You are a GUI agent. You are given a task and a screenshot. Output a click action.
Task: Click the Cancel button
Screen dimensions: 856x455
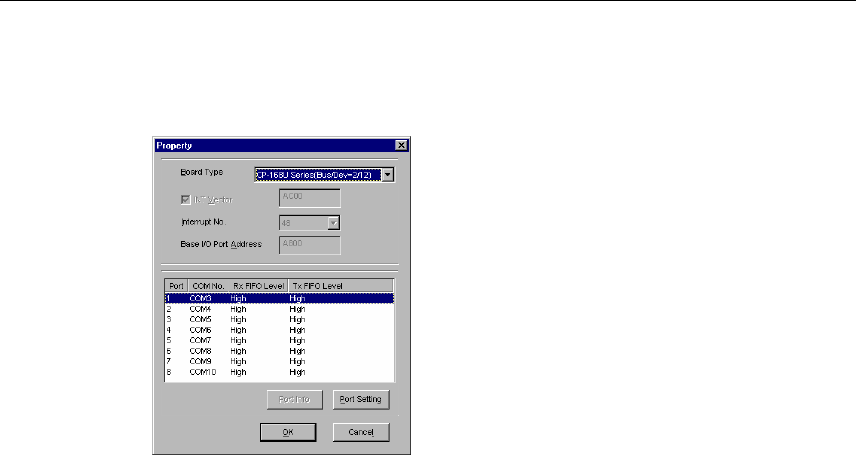[x=360, y=432]
